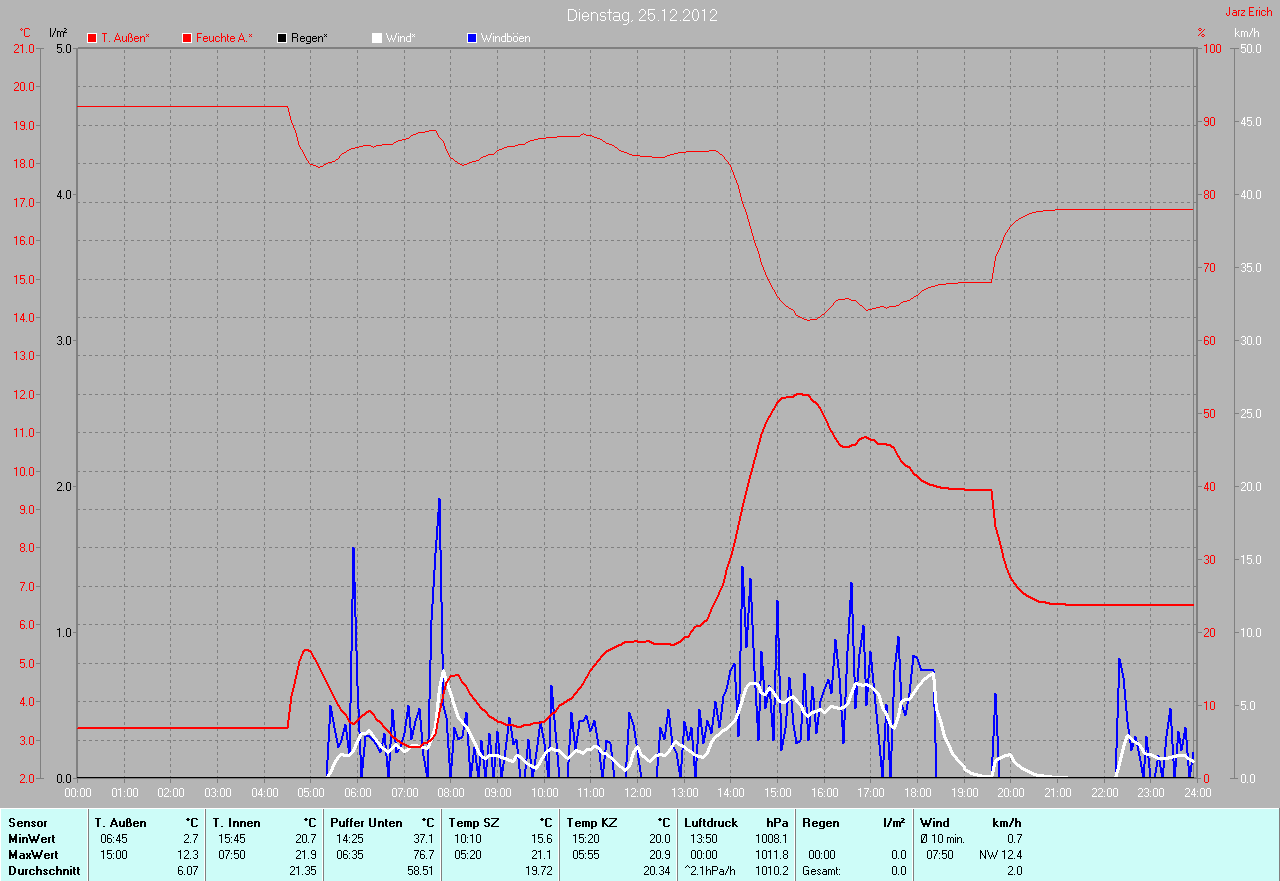Click the '21.0' temperature axis label

click(x=23, y=48)
